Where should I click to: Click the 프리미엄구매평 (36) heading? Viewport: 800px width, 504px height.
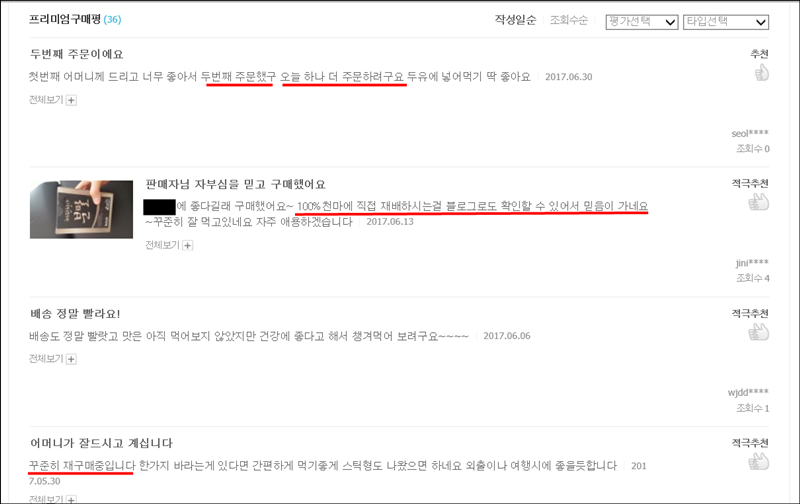[75, 19]
